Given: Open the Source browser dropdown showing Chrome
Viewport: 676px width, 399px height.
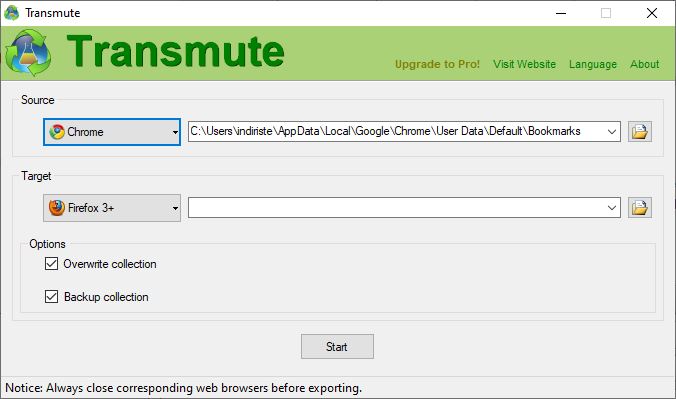Looking at the screenshot, I should pyautogui.click(x=112, y=132).
